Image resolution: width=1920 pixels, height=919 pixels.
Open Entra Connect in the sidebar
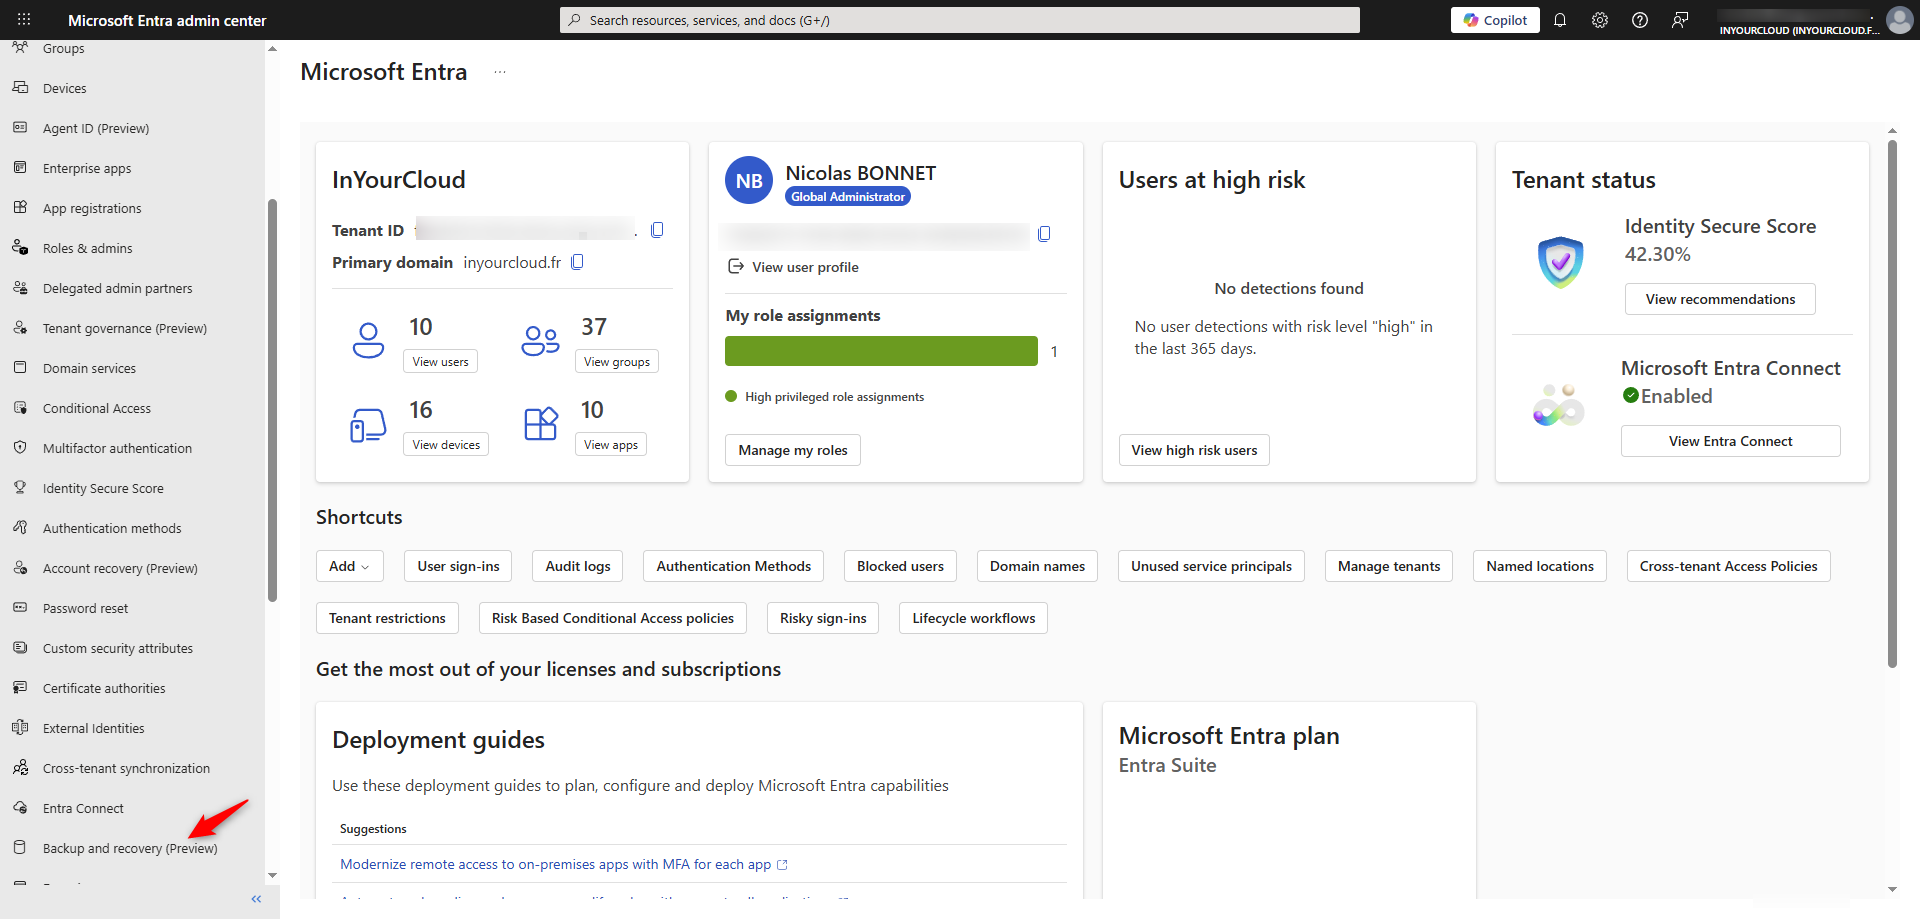pos(83,808)
